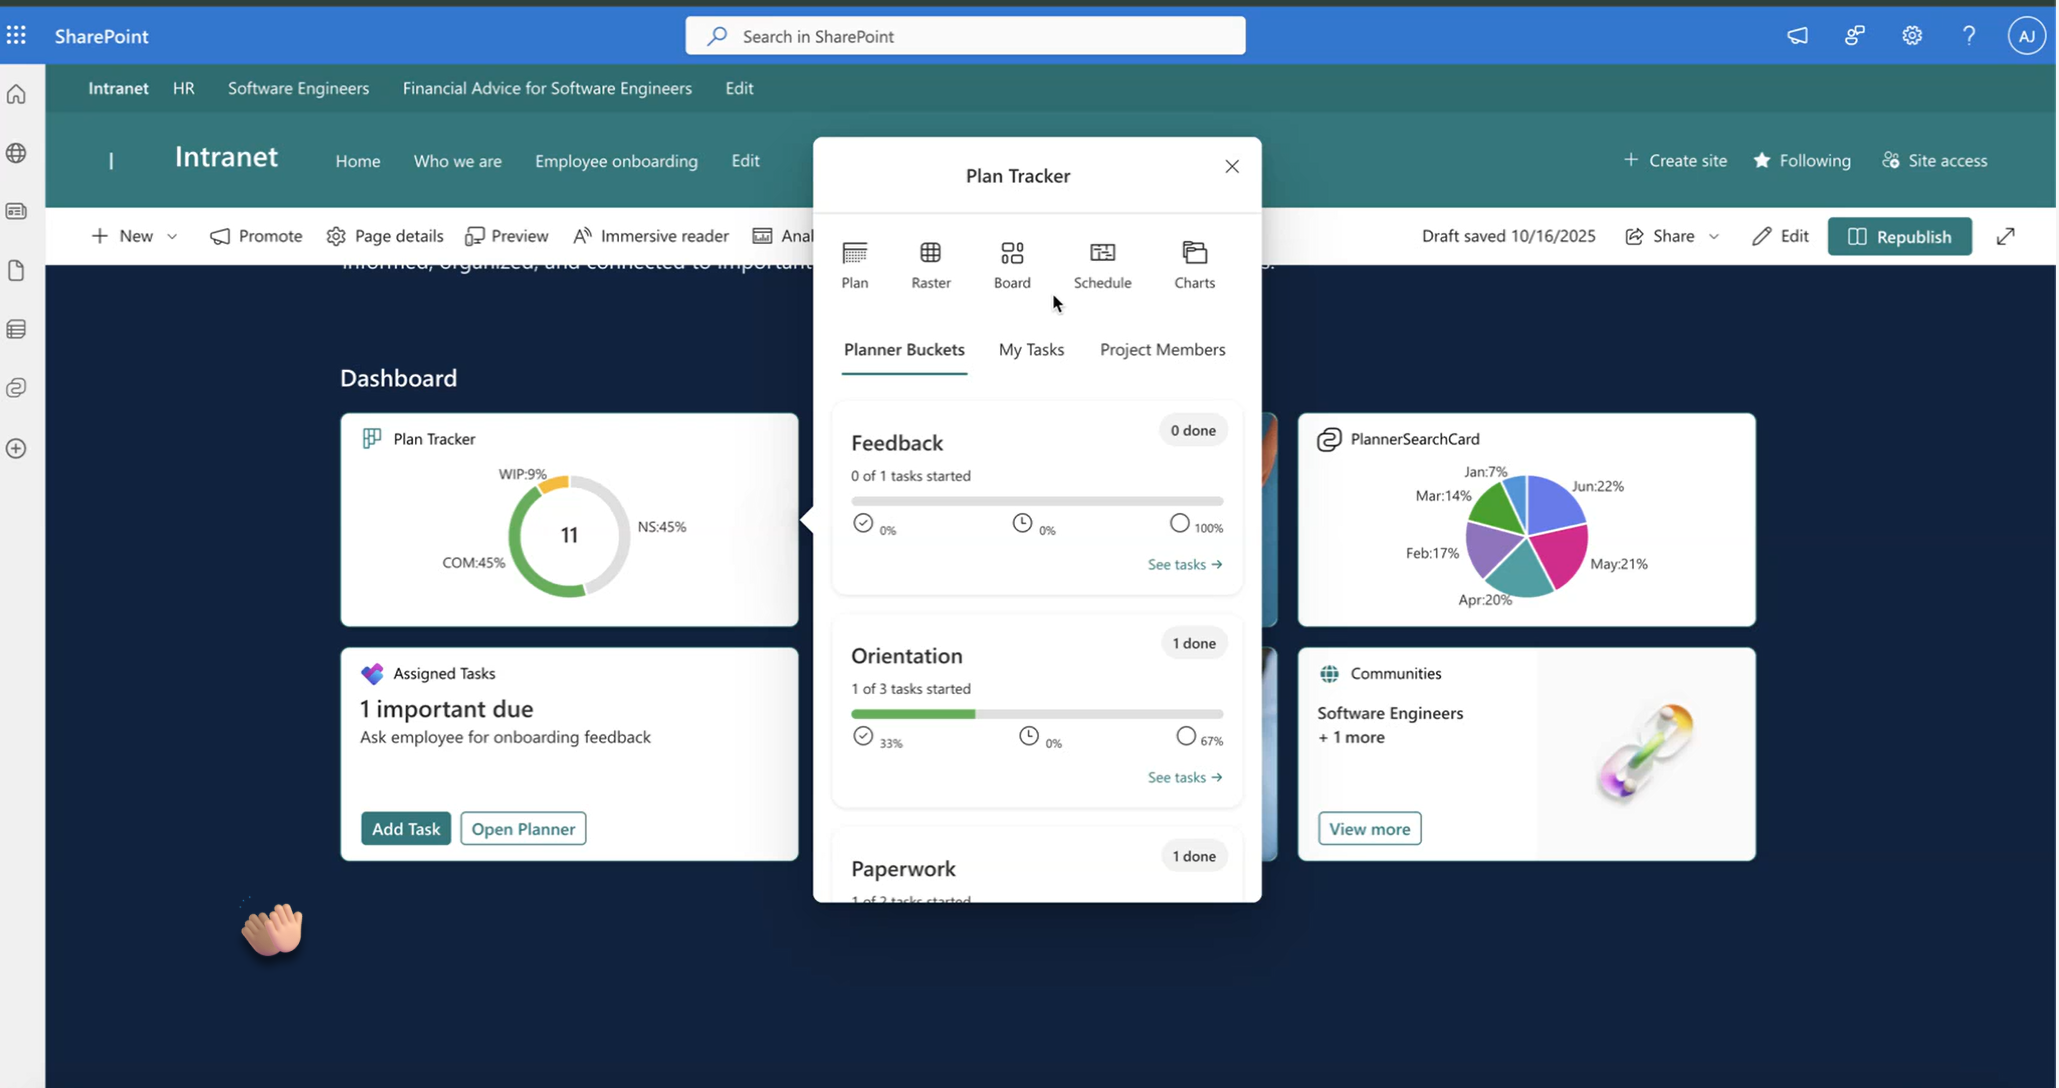Open the app launcher waffle icon
The width and height of the screenshot is (2059, 1088).
coord(16,36)
